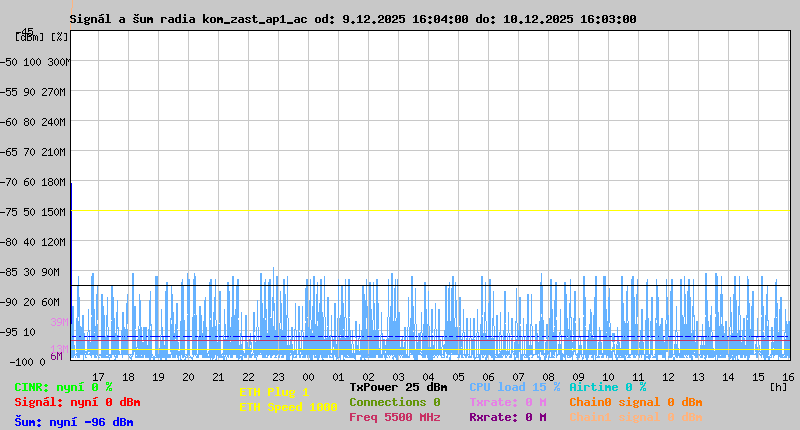Click the ETH Speed 1000 legend label
800x430 pixels.
[288, 407]
